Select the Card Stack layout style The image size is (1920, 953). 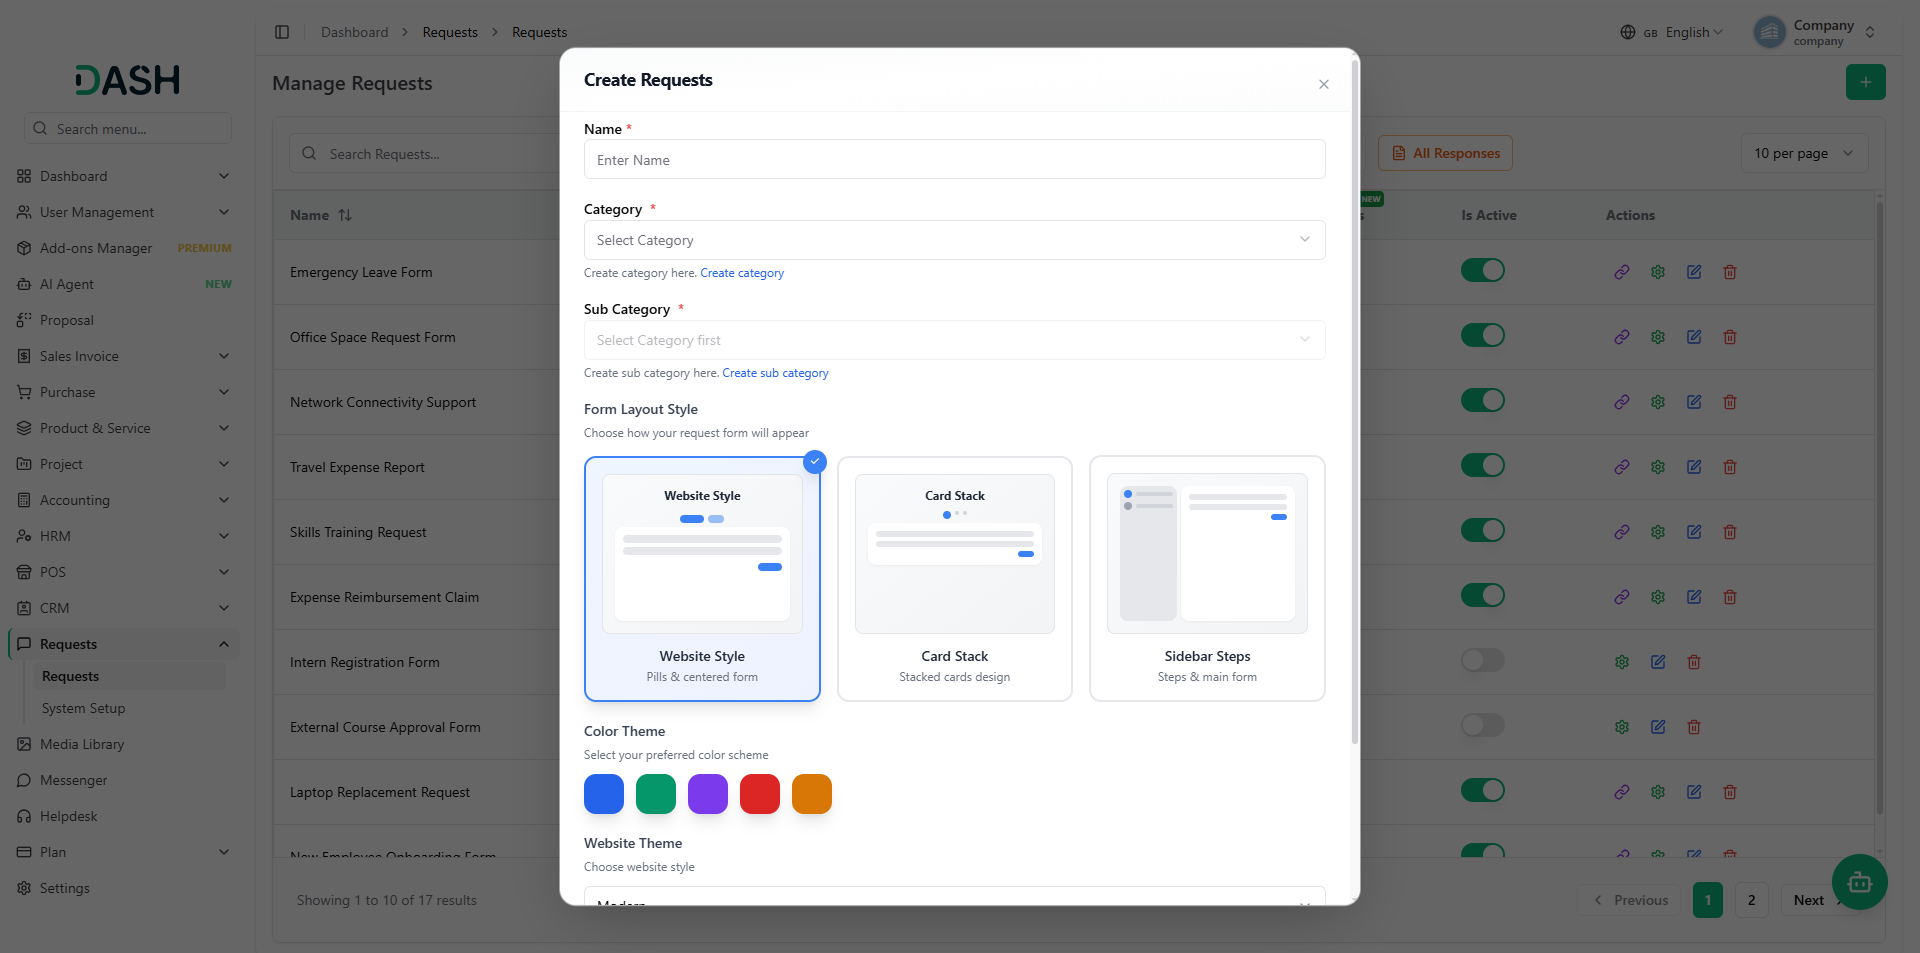955,579
